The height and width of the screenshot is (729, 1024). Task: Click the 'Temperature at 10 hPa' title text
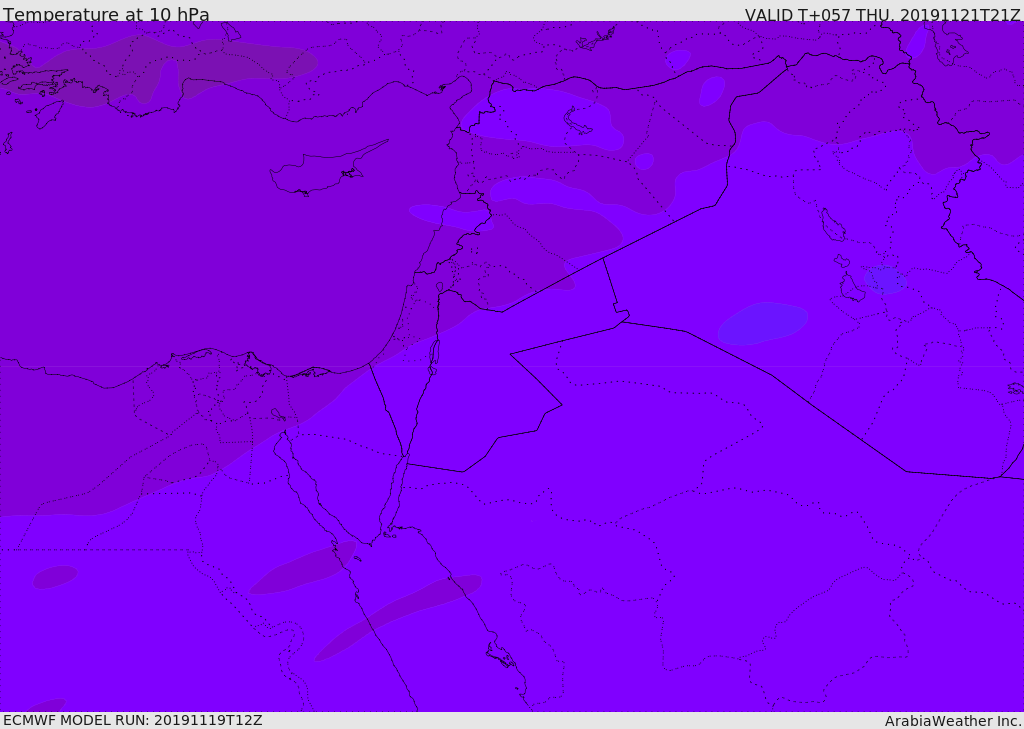106,14
